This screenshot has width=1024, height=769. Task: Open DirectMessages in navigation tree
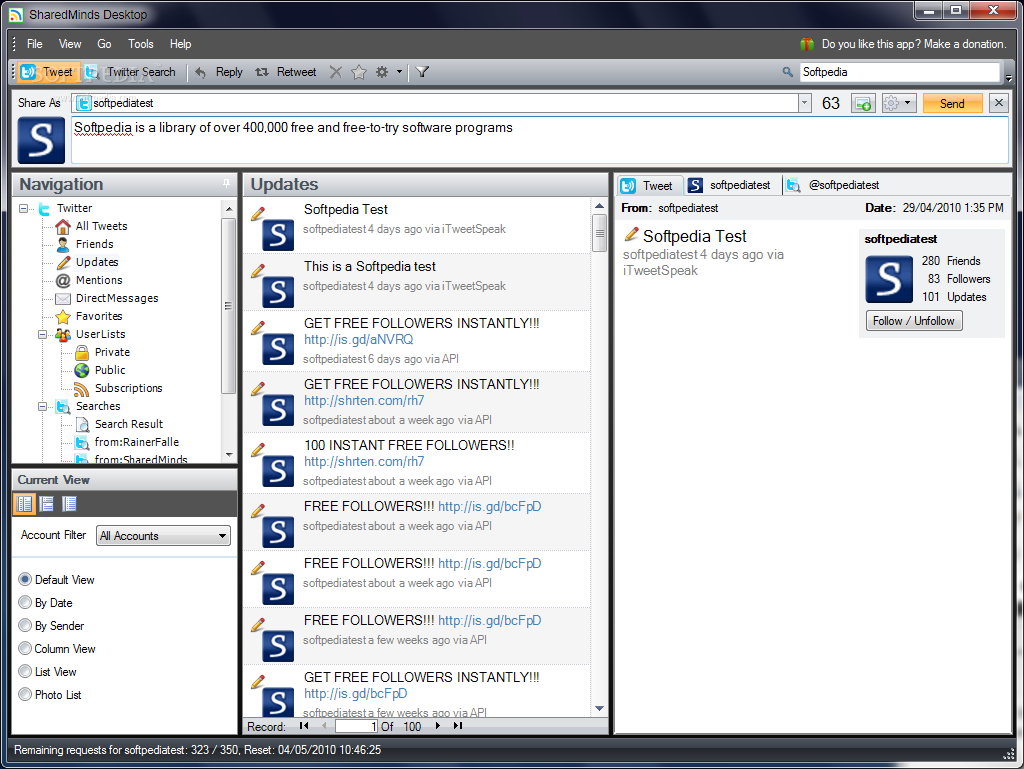pos(117,298)
